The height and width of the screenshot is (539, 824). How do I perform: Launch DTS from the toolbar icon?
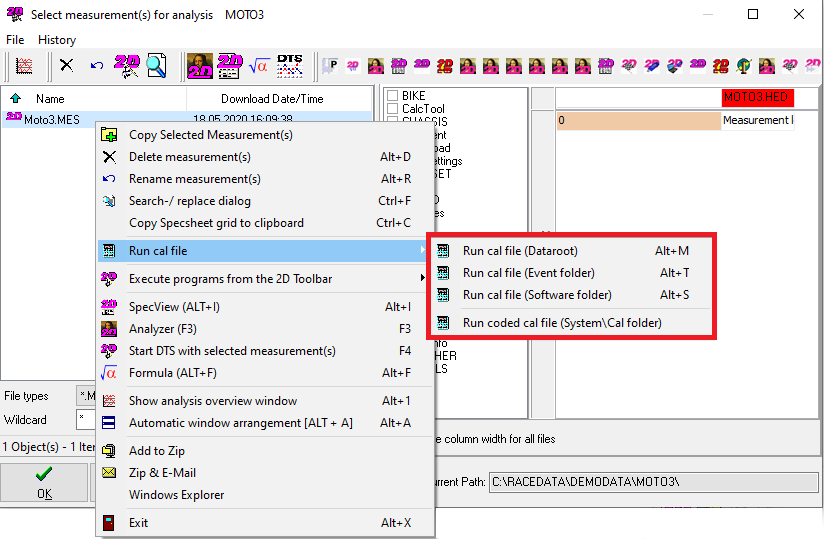click(x=290, y=66)
